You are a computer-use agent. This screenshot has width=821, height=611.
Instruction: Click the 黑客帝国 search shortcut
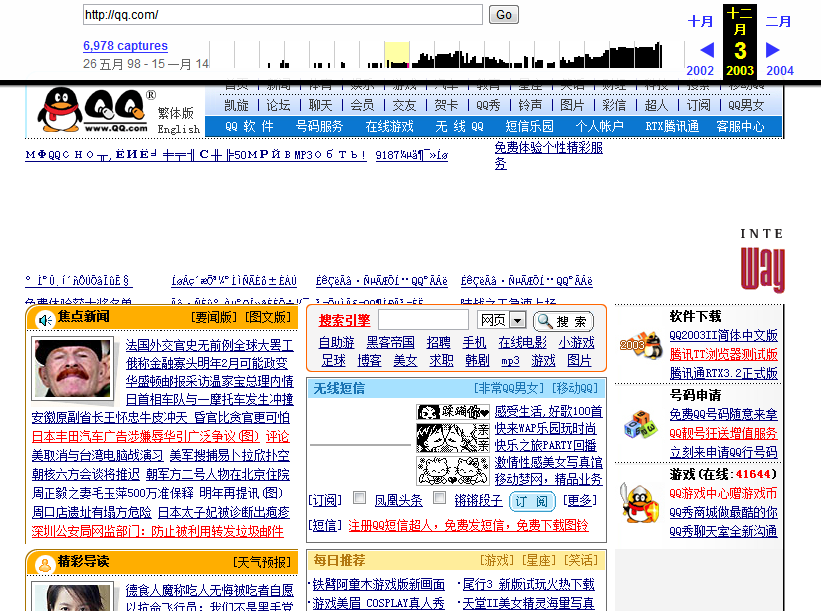[390, 342]
